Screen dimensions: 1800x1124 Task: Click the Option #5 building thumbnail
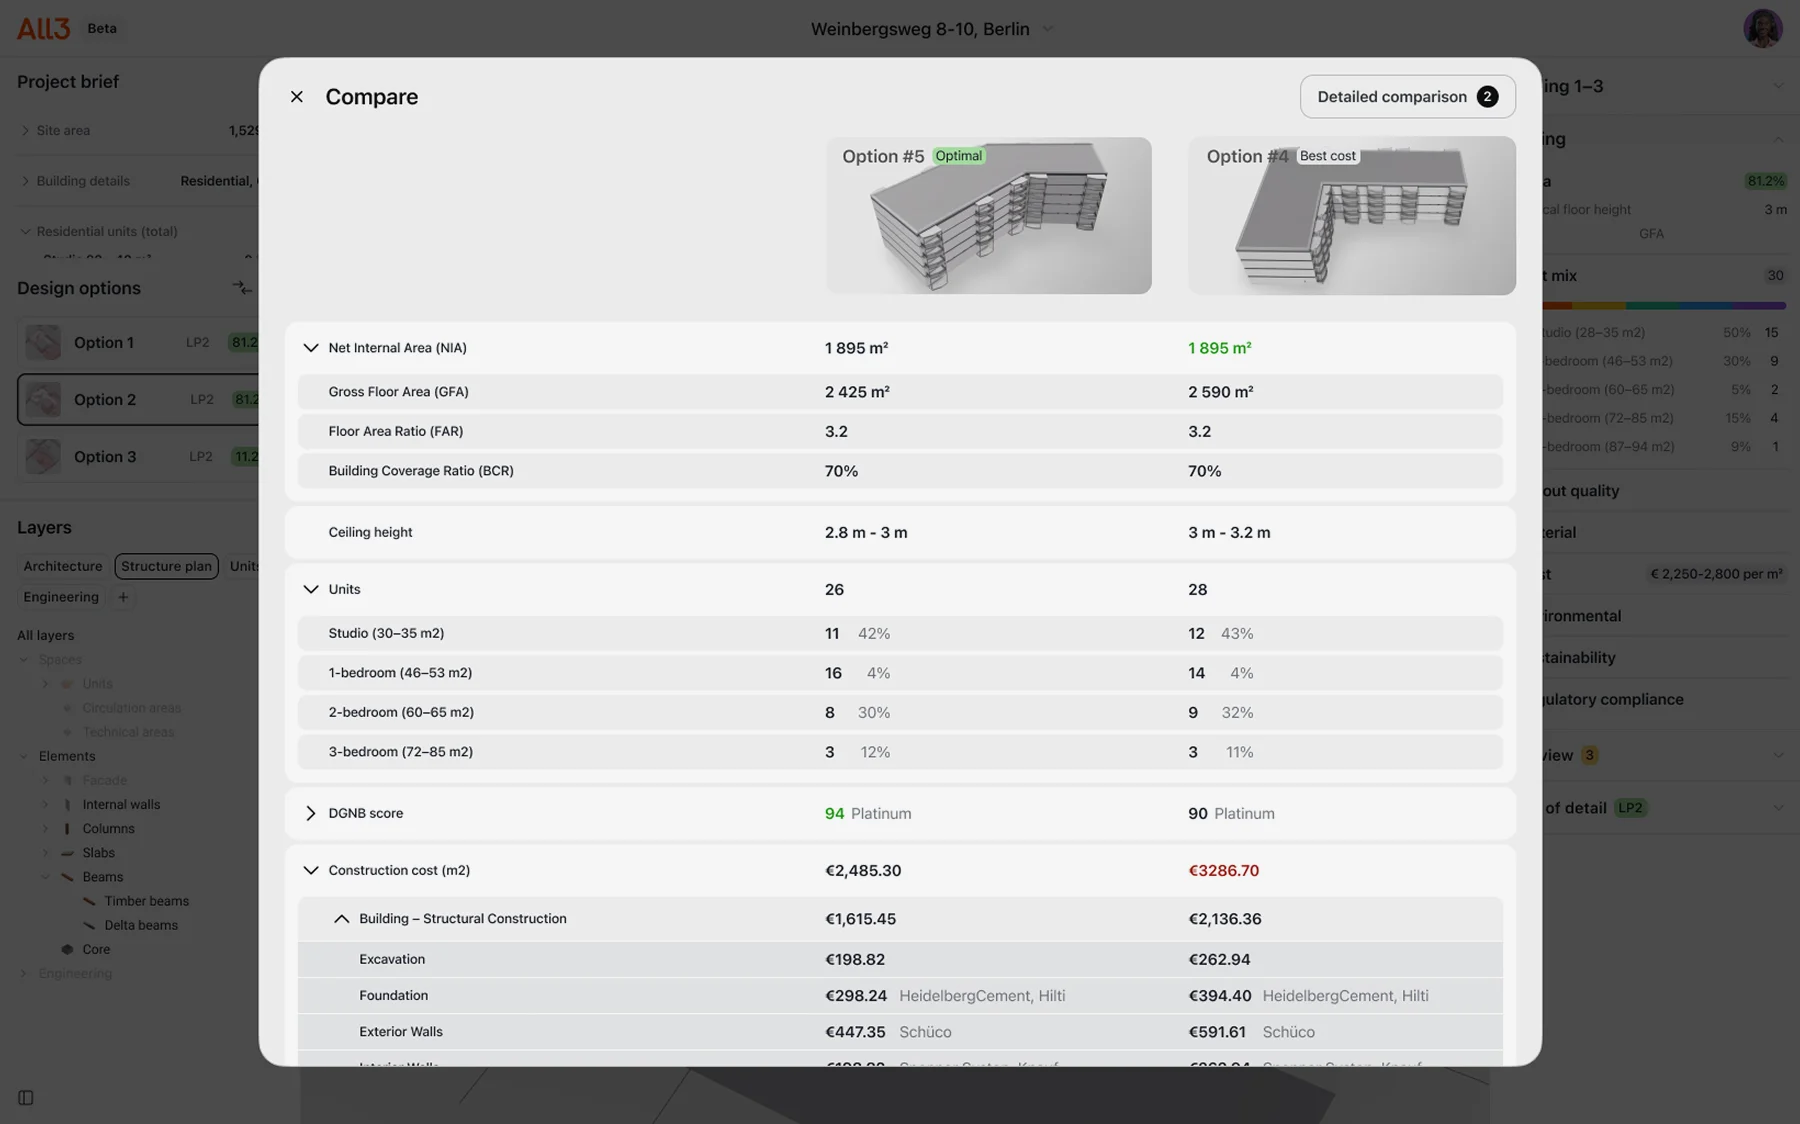pos(988,216)
